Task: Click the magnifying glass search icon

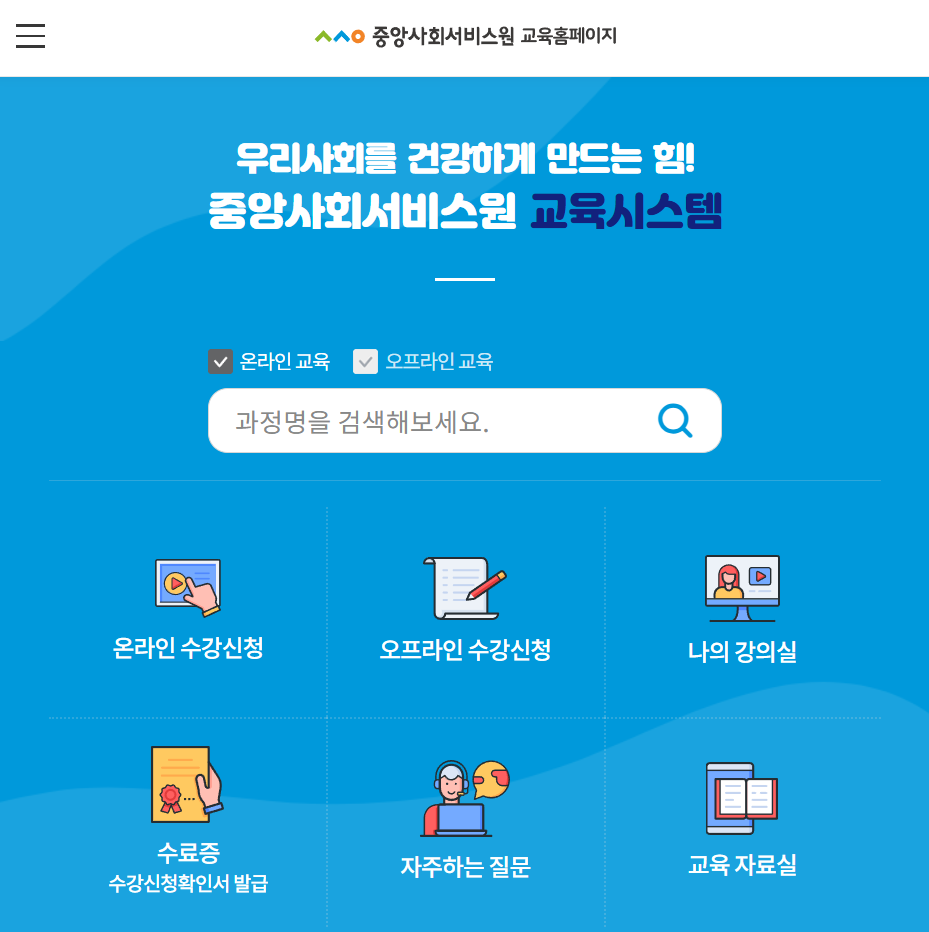Action: (x=674, y=420)
